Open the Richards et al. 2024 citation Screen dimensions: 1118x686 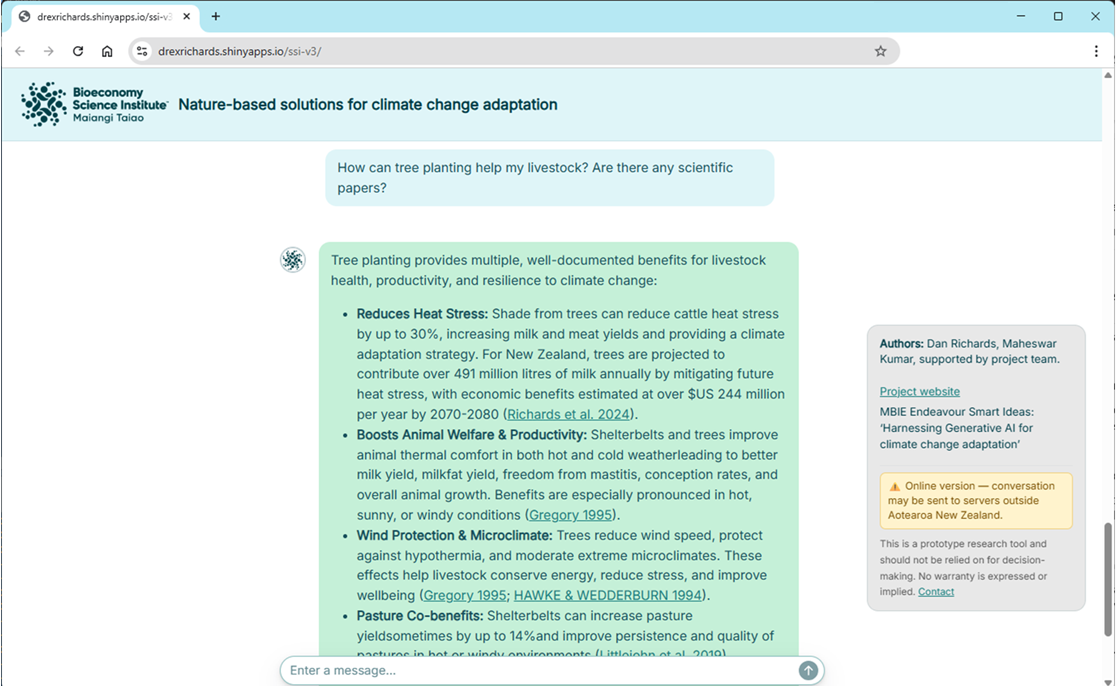pos(568,414)
